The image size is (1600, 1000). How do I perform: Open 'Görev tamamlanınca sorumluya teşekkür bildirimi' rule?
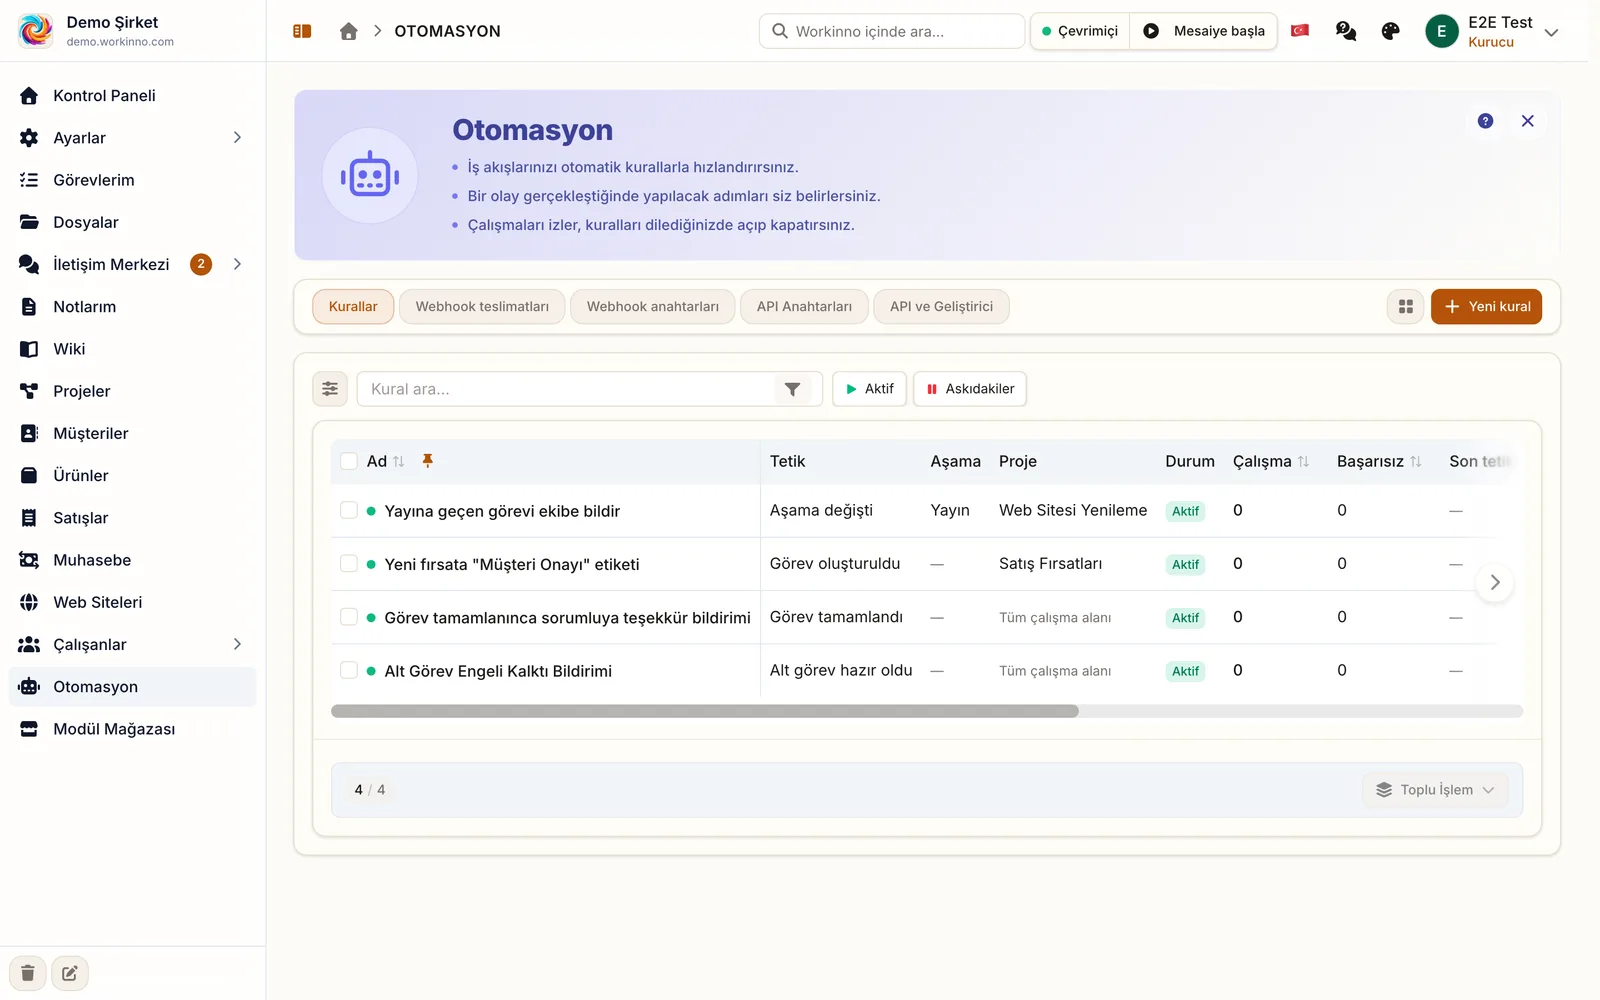pyautogui.click(x=567, y=618)
